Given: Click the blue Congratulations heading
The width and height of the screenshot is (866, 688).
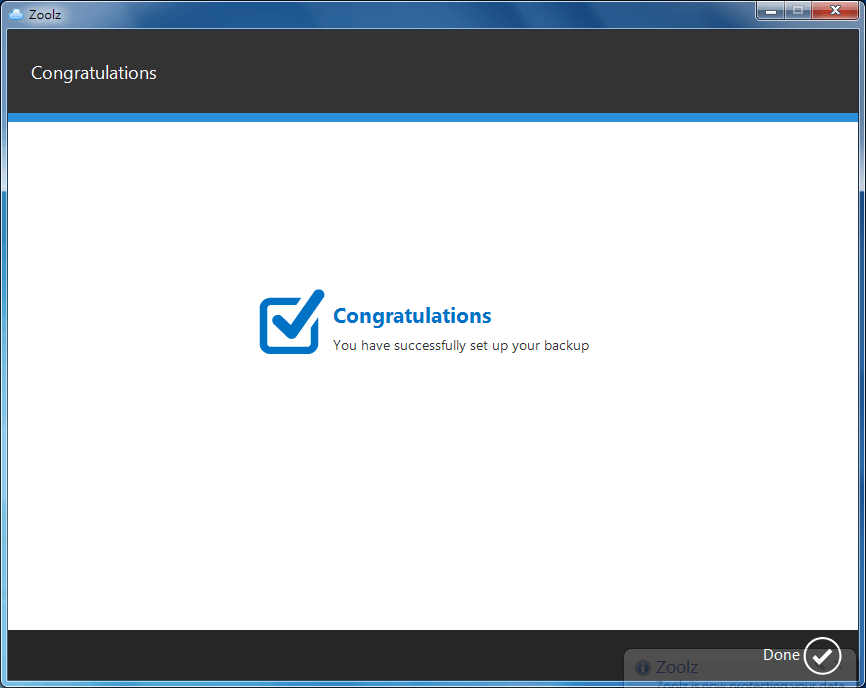Looking at the screenshot, I should 412,316.
